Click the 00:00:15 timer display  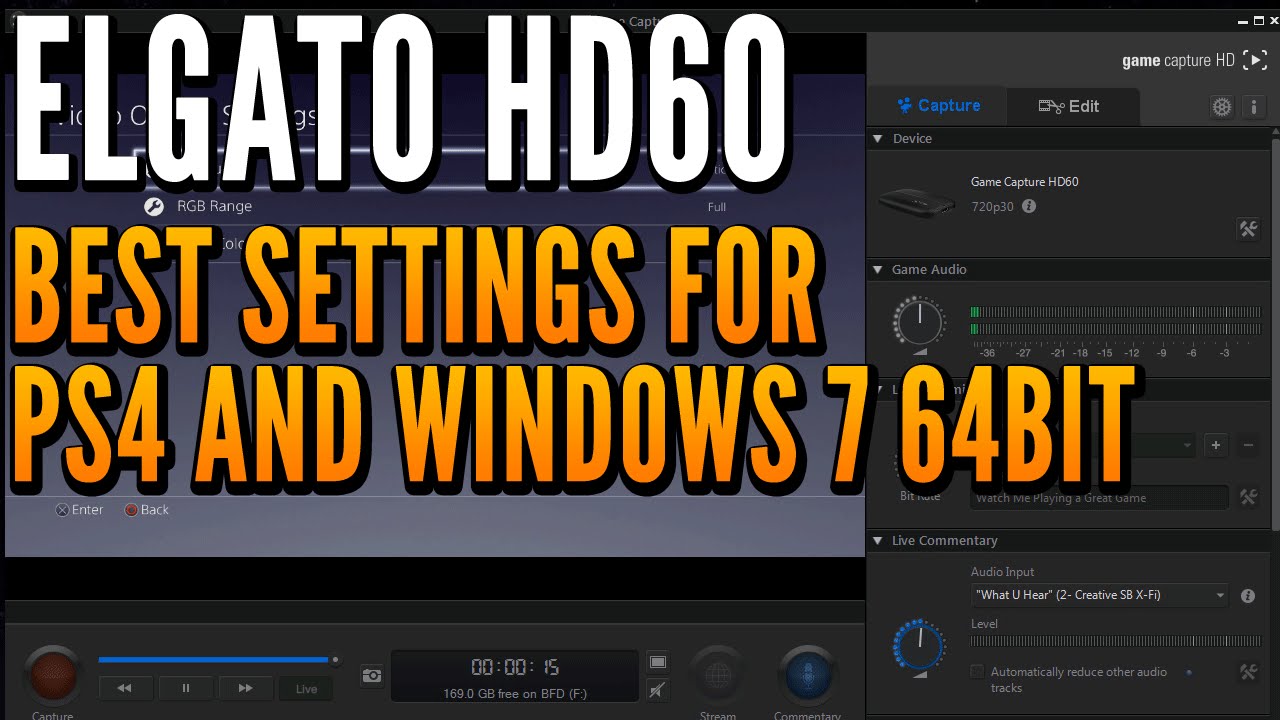point(515,667)
